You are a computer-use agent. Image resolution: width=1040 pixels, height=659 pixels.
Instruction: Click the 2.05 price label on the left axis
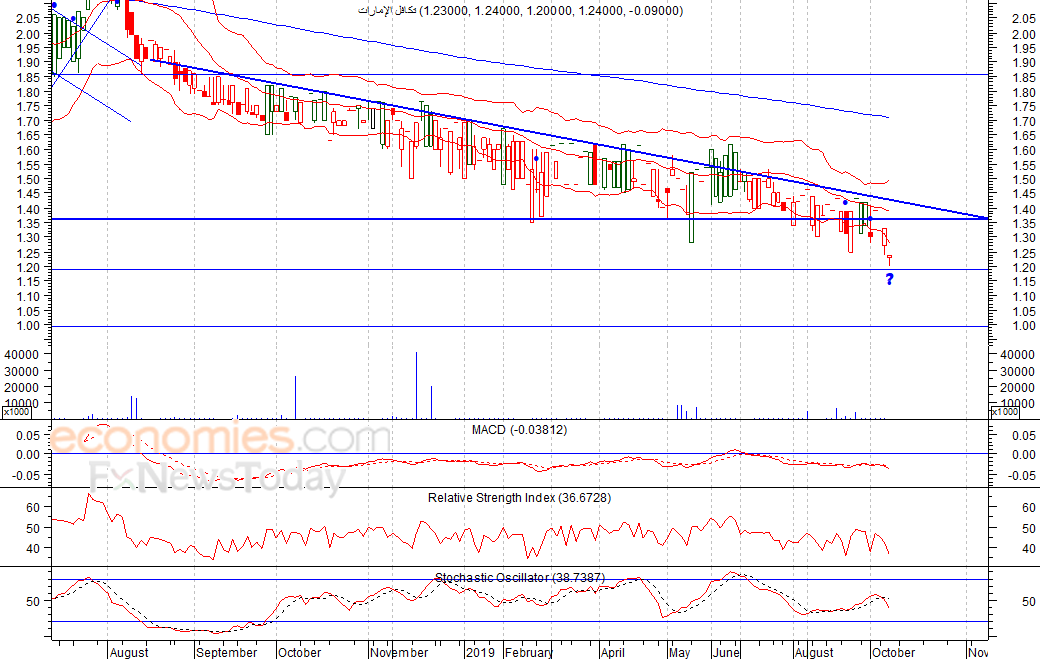click(28, 19)
